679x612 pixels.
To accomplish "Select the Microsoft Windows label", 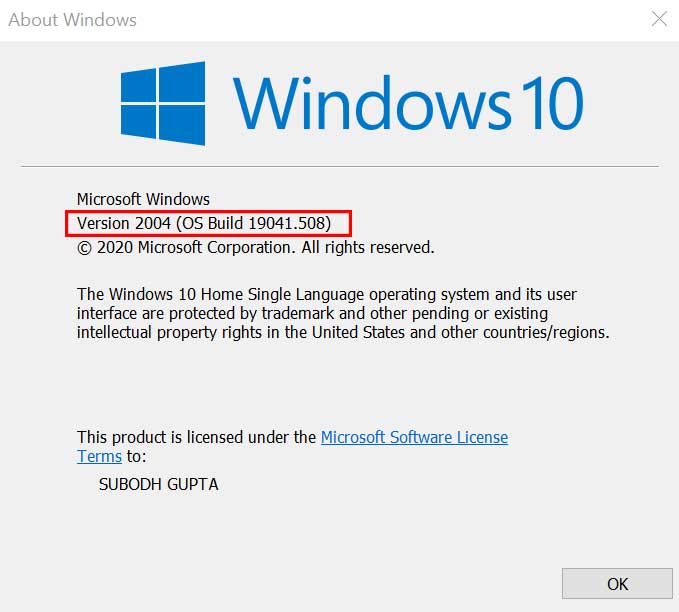I will [143, 199].
